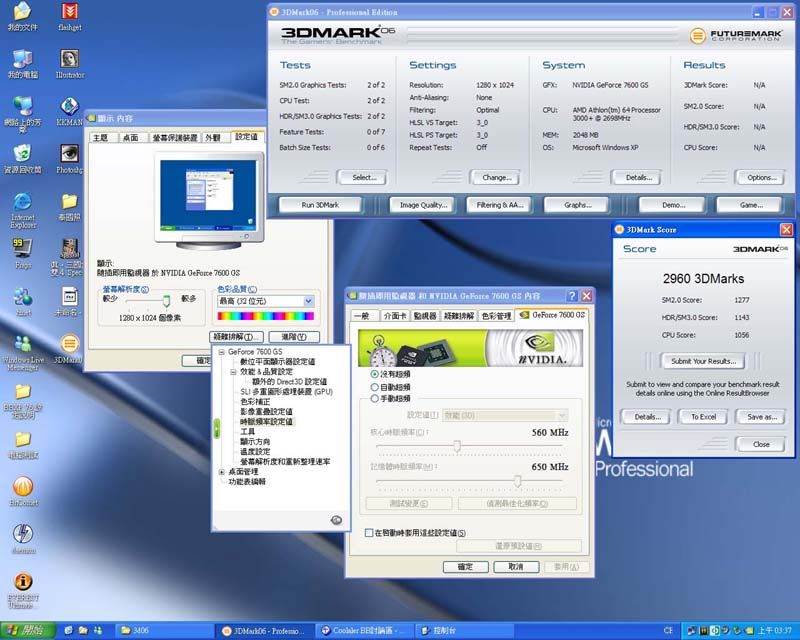Click Submit Your Results button
Screen dimensions: 800x640
(703, 361)
